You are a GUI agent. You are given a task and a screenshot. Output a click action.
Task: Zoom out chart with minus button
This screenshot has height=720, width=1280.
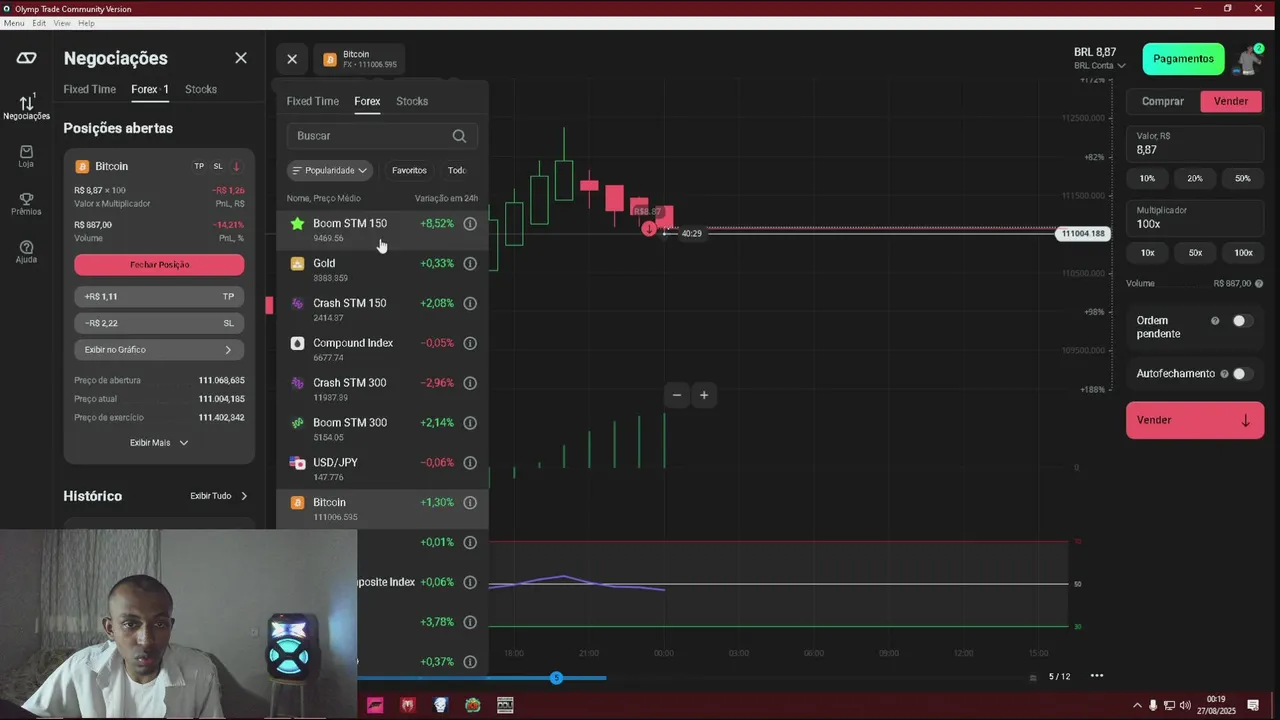(x=677, y=395)
